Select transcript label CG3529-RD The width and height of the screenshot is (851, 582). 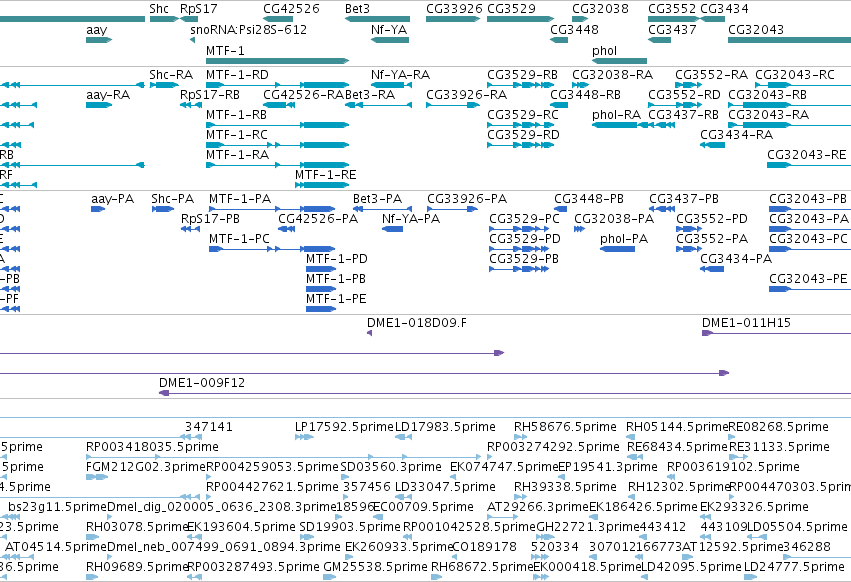(523, 135)
